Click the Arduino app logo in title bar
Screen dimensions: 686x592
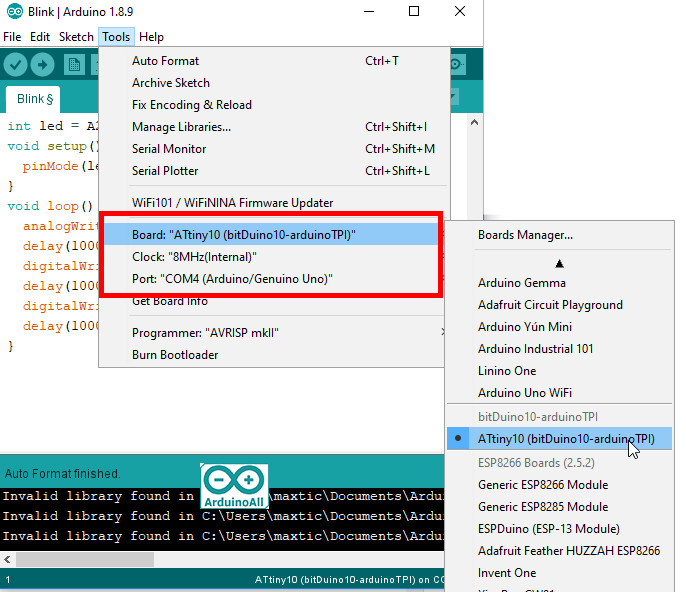coord(15,11)
